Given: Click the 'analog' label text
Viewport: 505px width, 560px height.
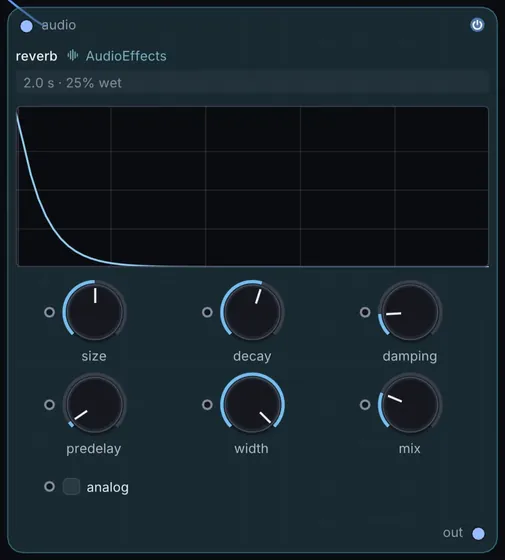Looking at the screenshot, I should [108, 487].
